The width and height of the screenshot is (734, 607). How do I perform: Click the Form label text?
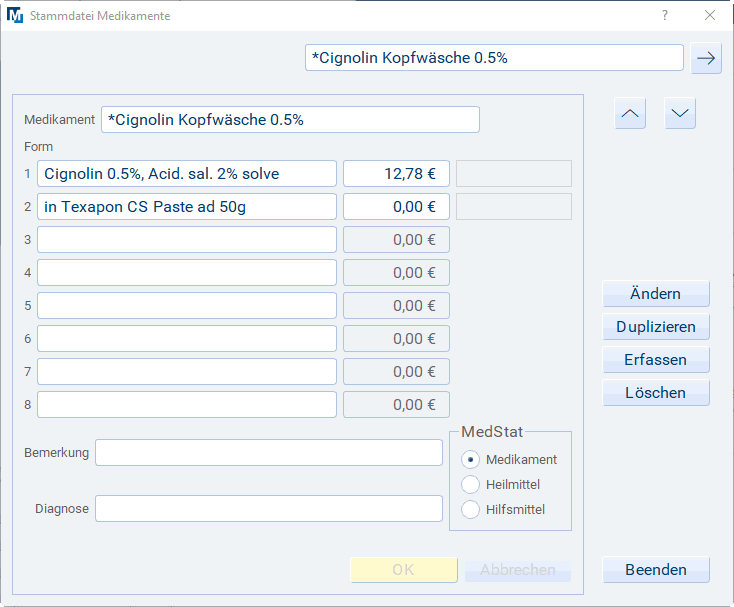pyautogui.click(x=38, y=146)
